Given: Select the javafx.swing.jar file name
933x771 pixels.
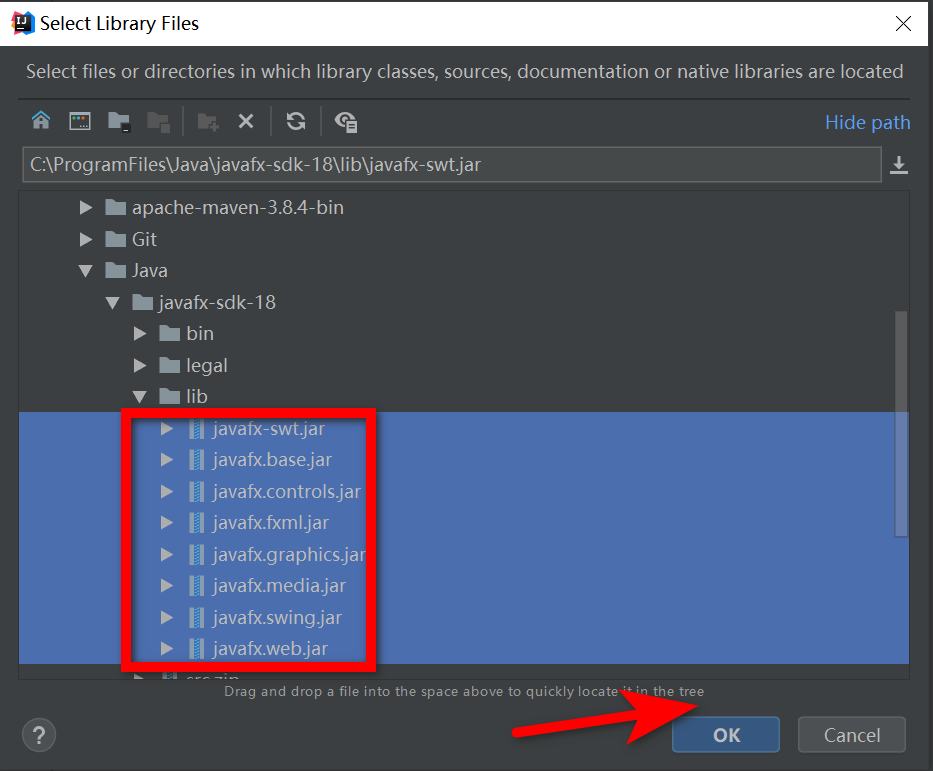Looking at the screenshot, I should (x=277, y=618).
